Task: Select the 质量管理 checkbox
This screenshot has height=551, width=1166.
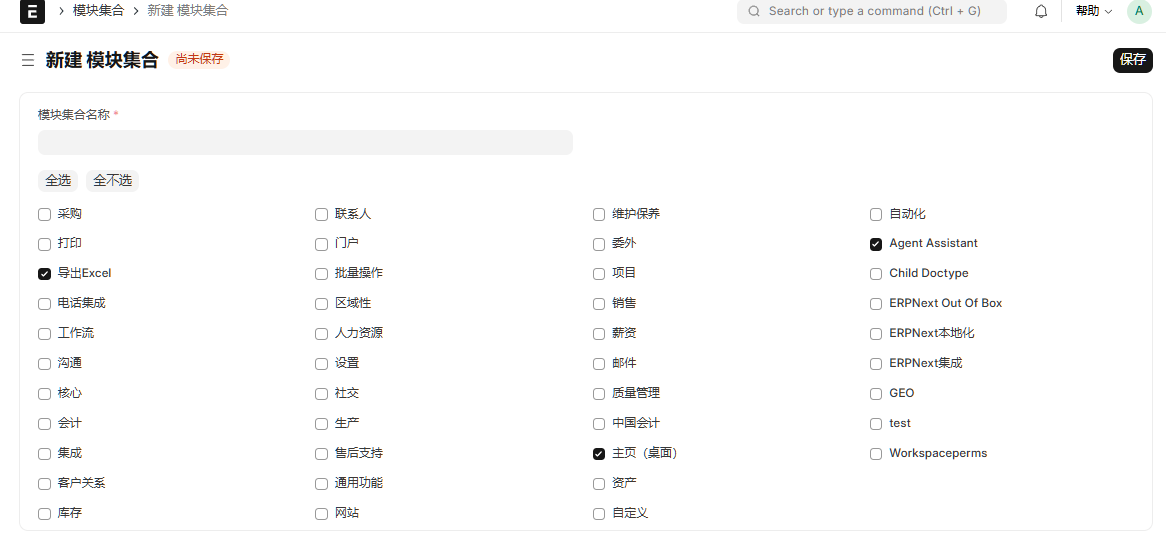Action: [x=599, y=394]
